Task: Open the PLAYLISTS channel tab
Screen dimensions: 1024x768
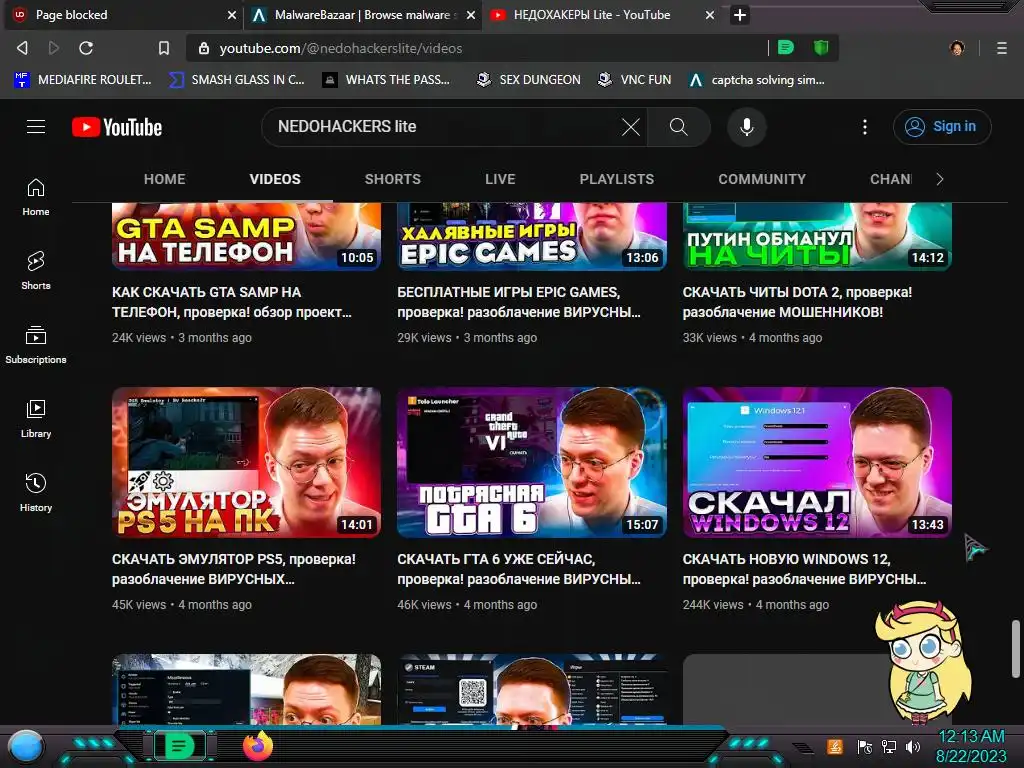Action: coord(616,179)
